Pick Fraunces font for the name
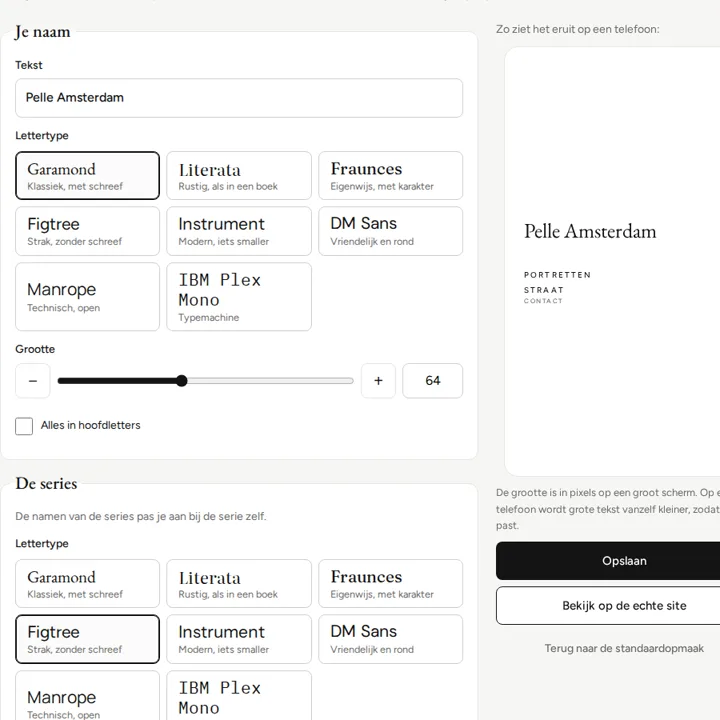Screen dimensions: 720x720 (390, 175)
